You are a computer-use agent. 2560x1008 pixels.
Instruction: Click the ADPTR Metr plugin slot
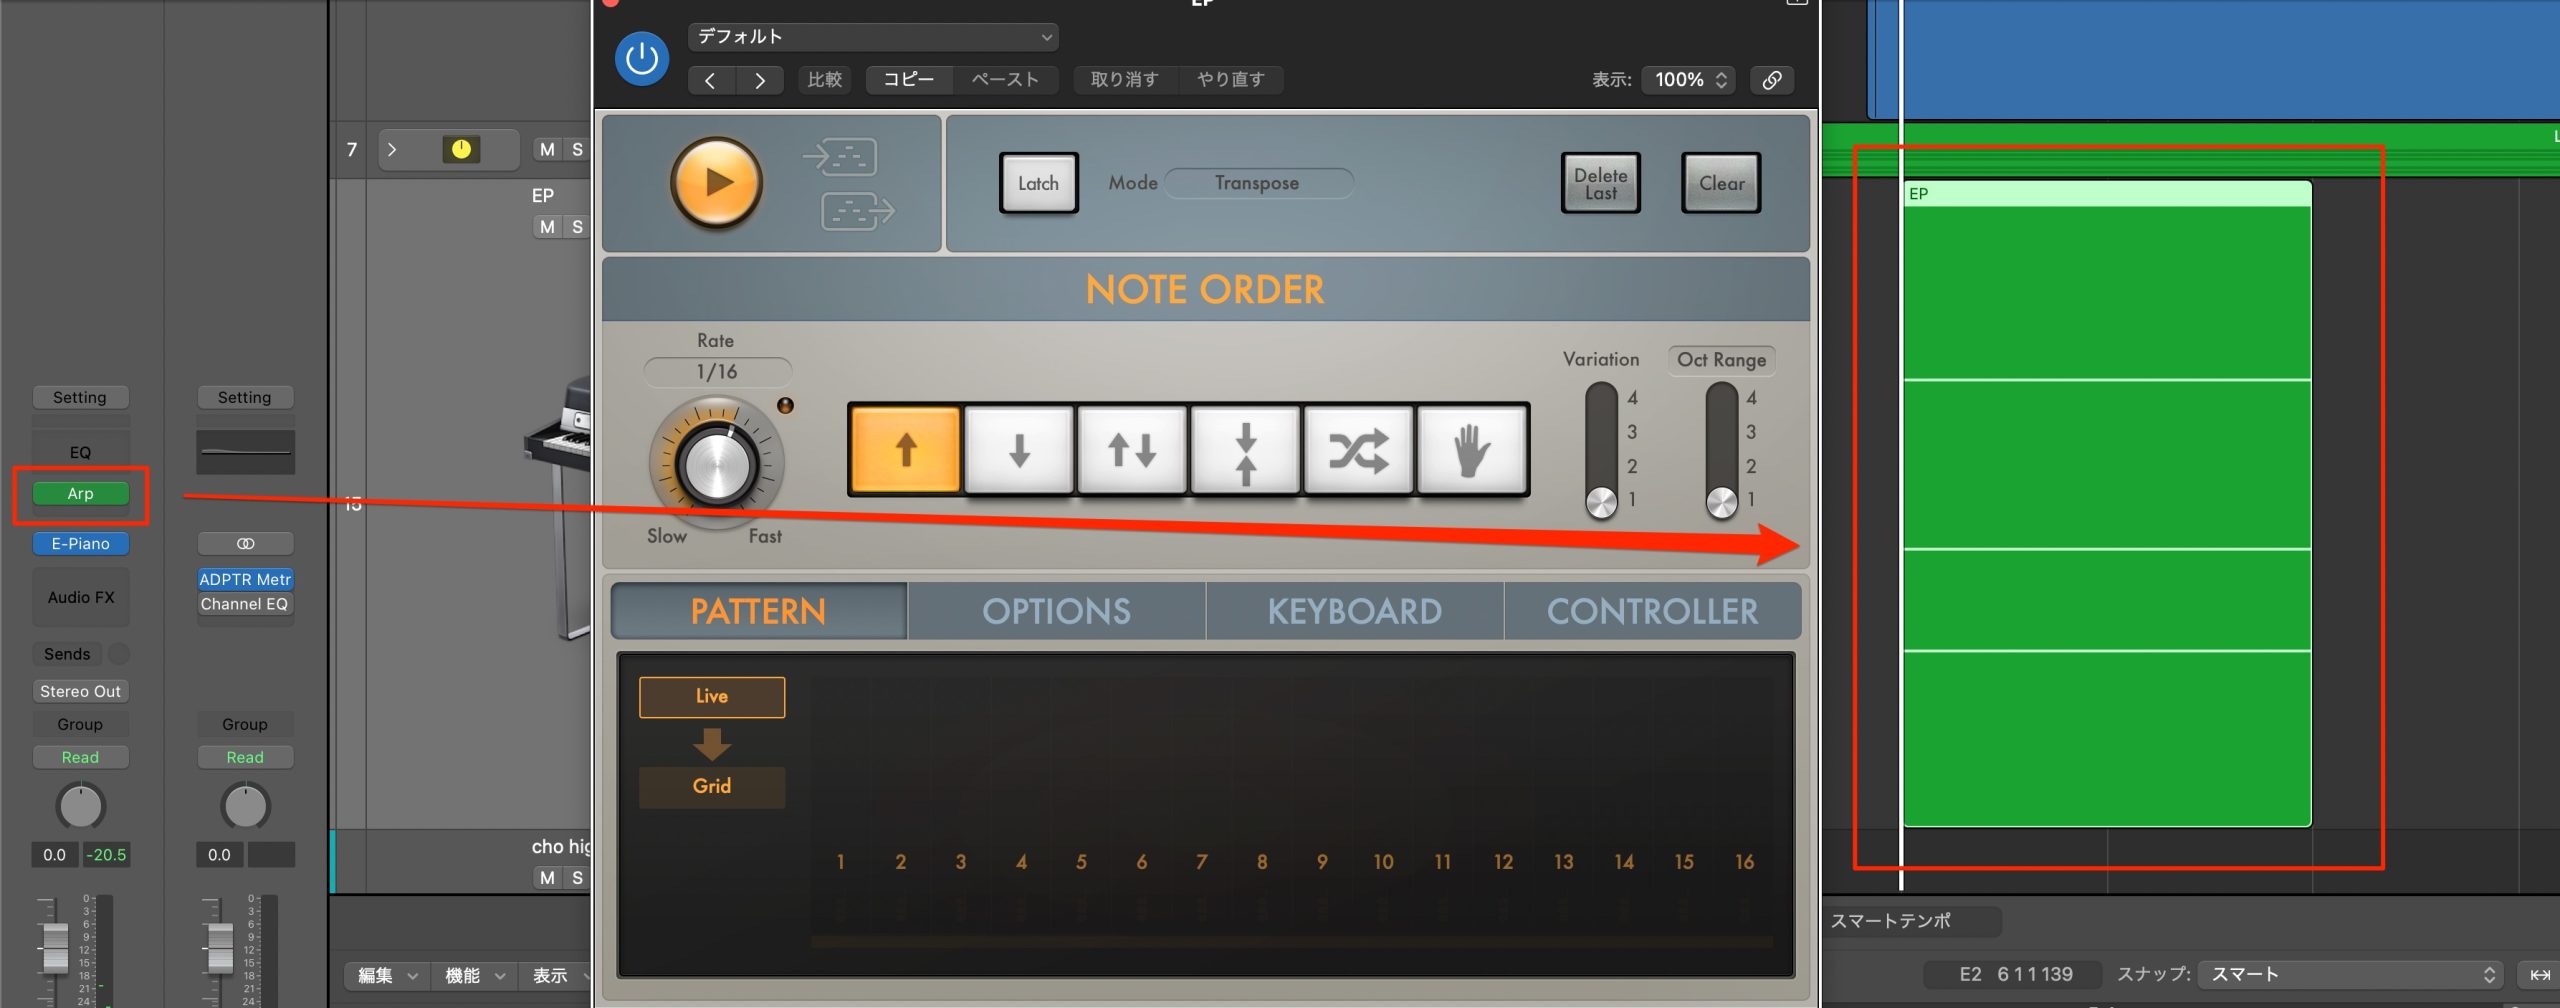coord(245,580)
